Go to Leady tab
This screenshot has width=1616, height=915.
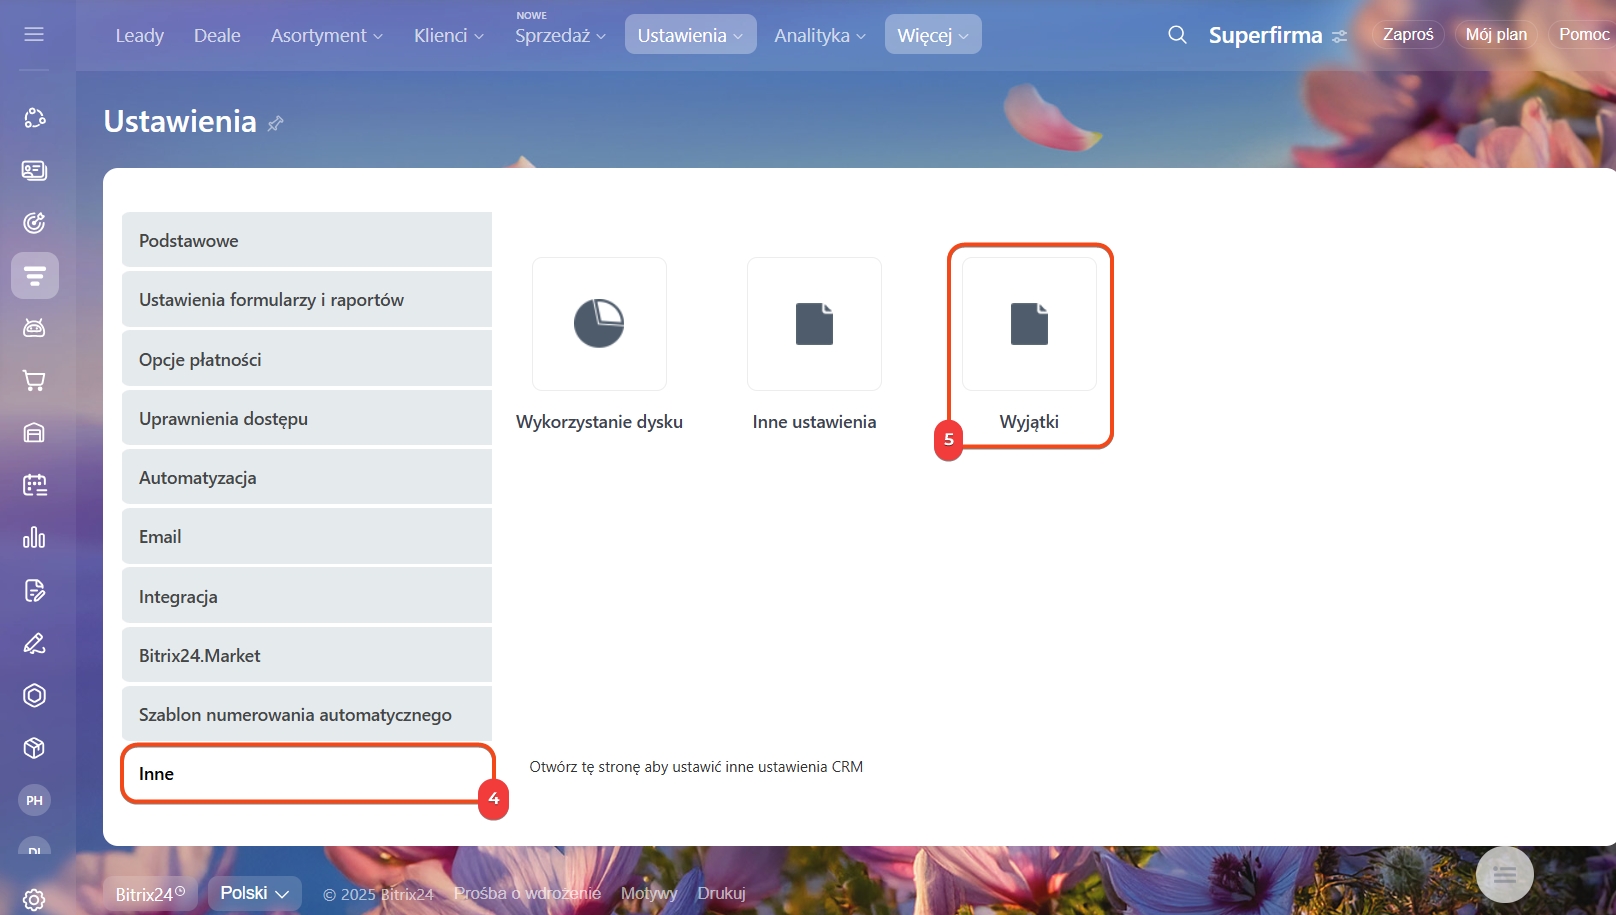(139, 35)
